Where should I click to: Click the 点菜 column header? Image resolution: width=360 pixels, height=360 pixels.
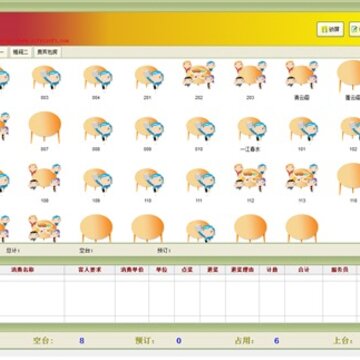click(187, 270)
